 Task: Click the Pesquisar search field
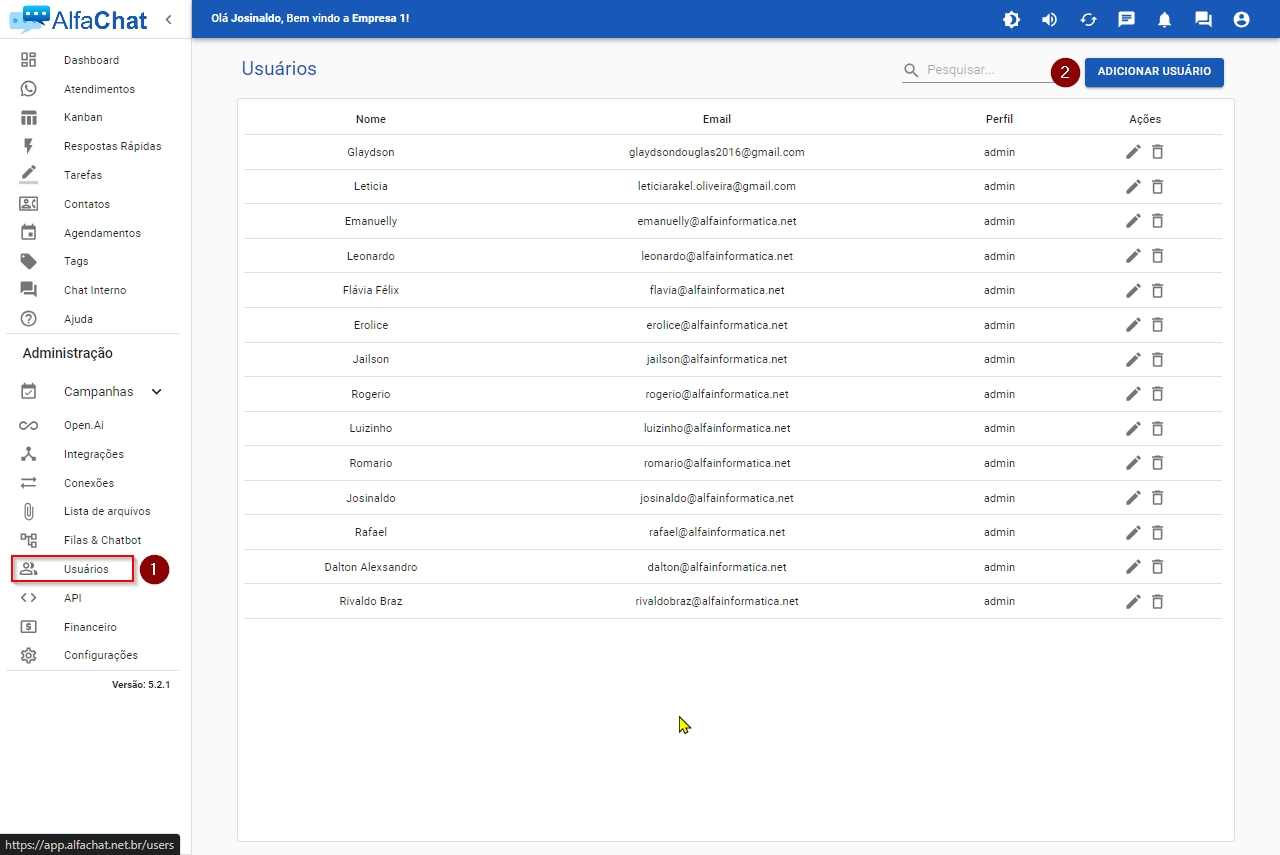(985, 70)
